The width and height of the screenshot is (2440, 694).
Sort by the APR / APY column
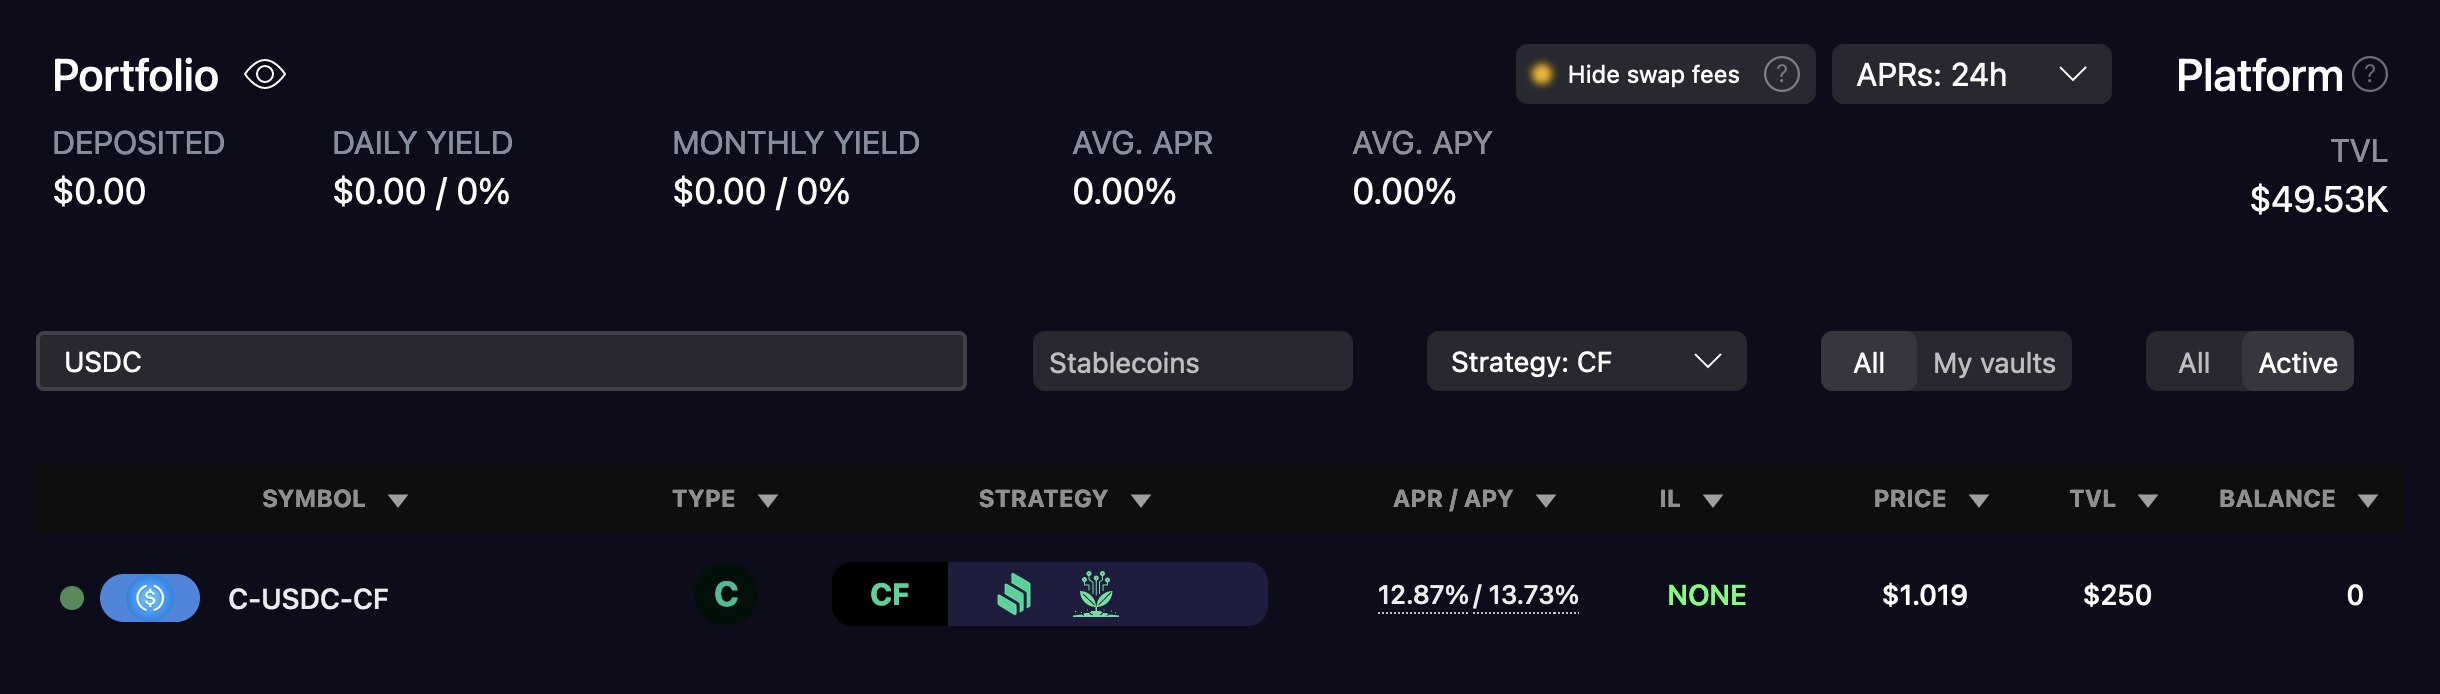tap(1472, 499)
